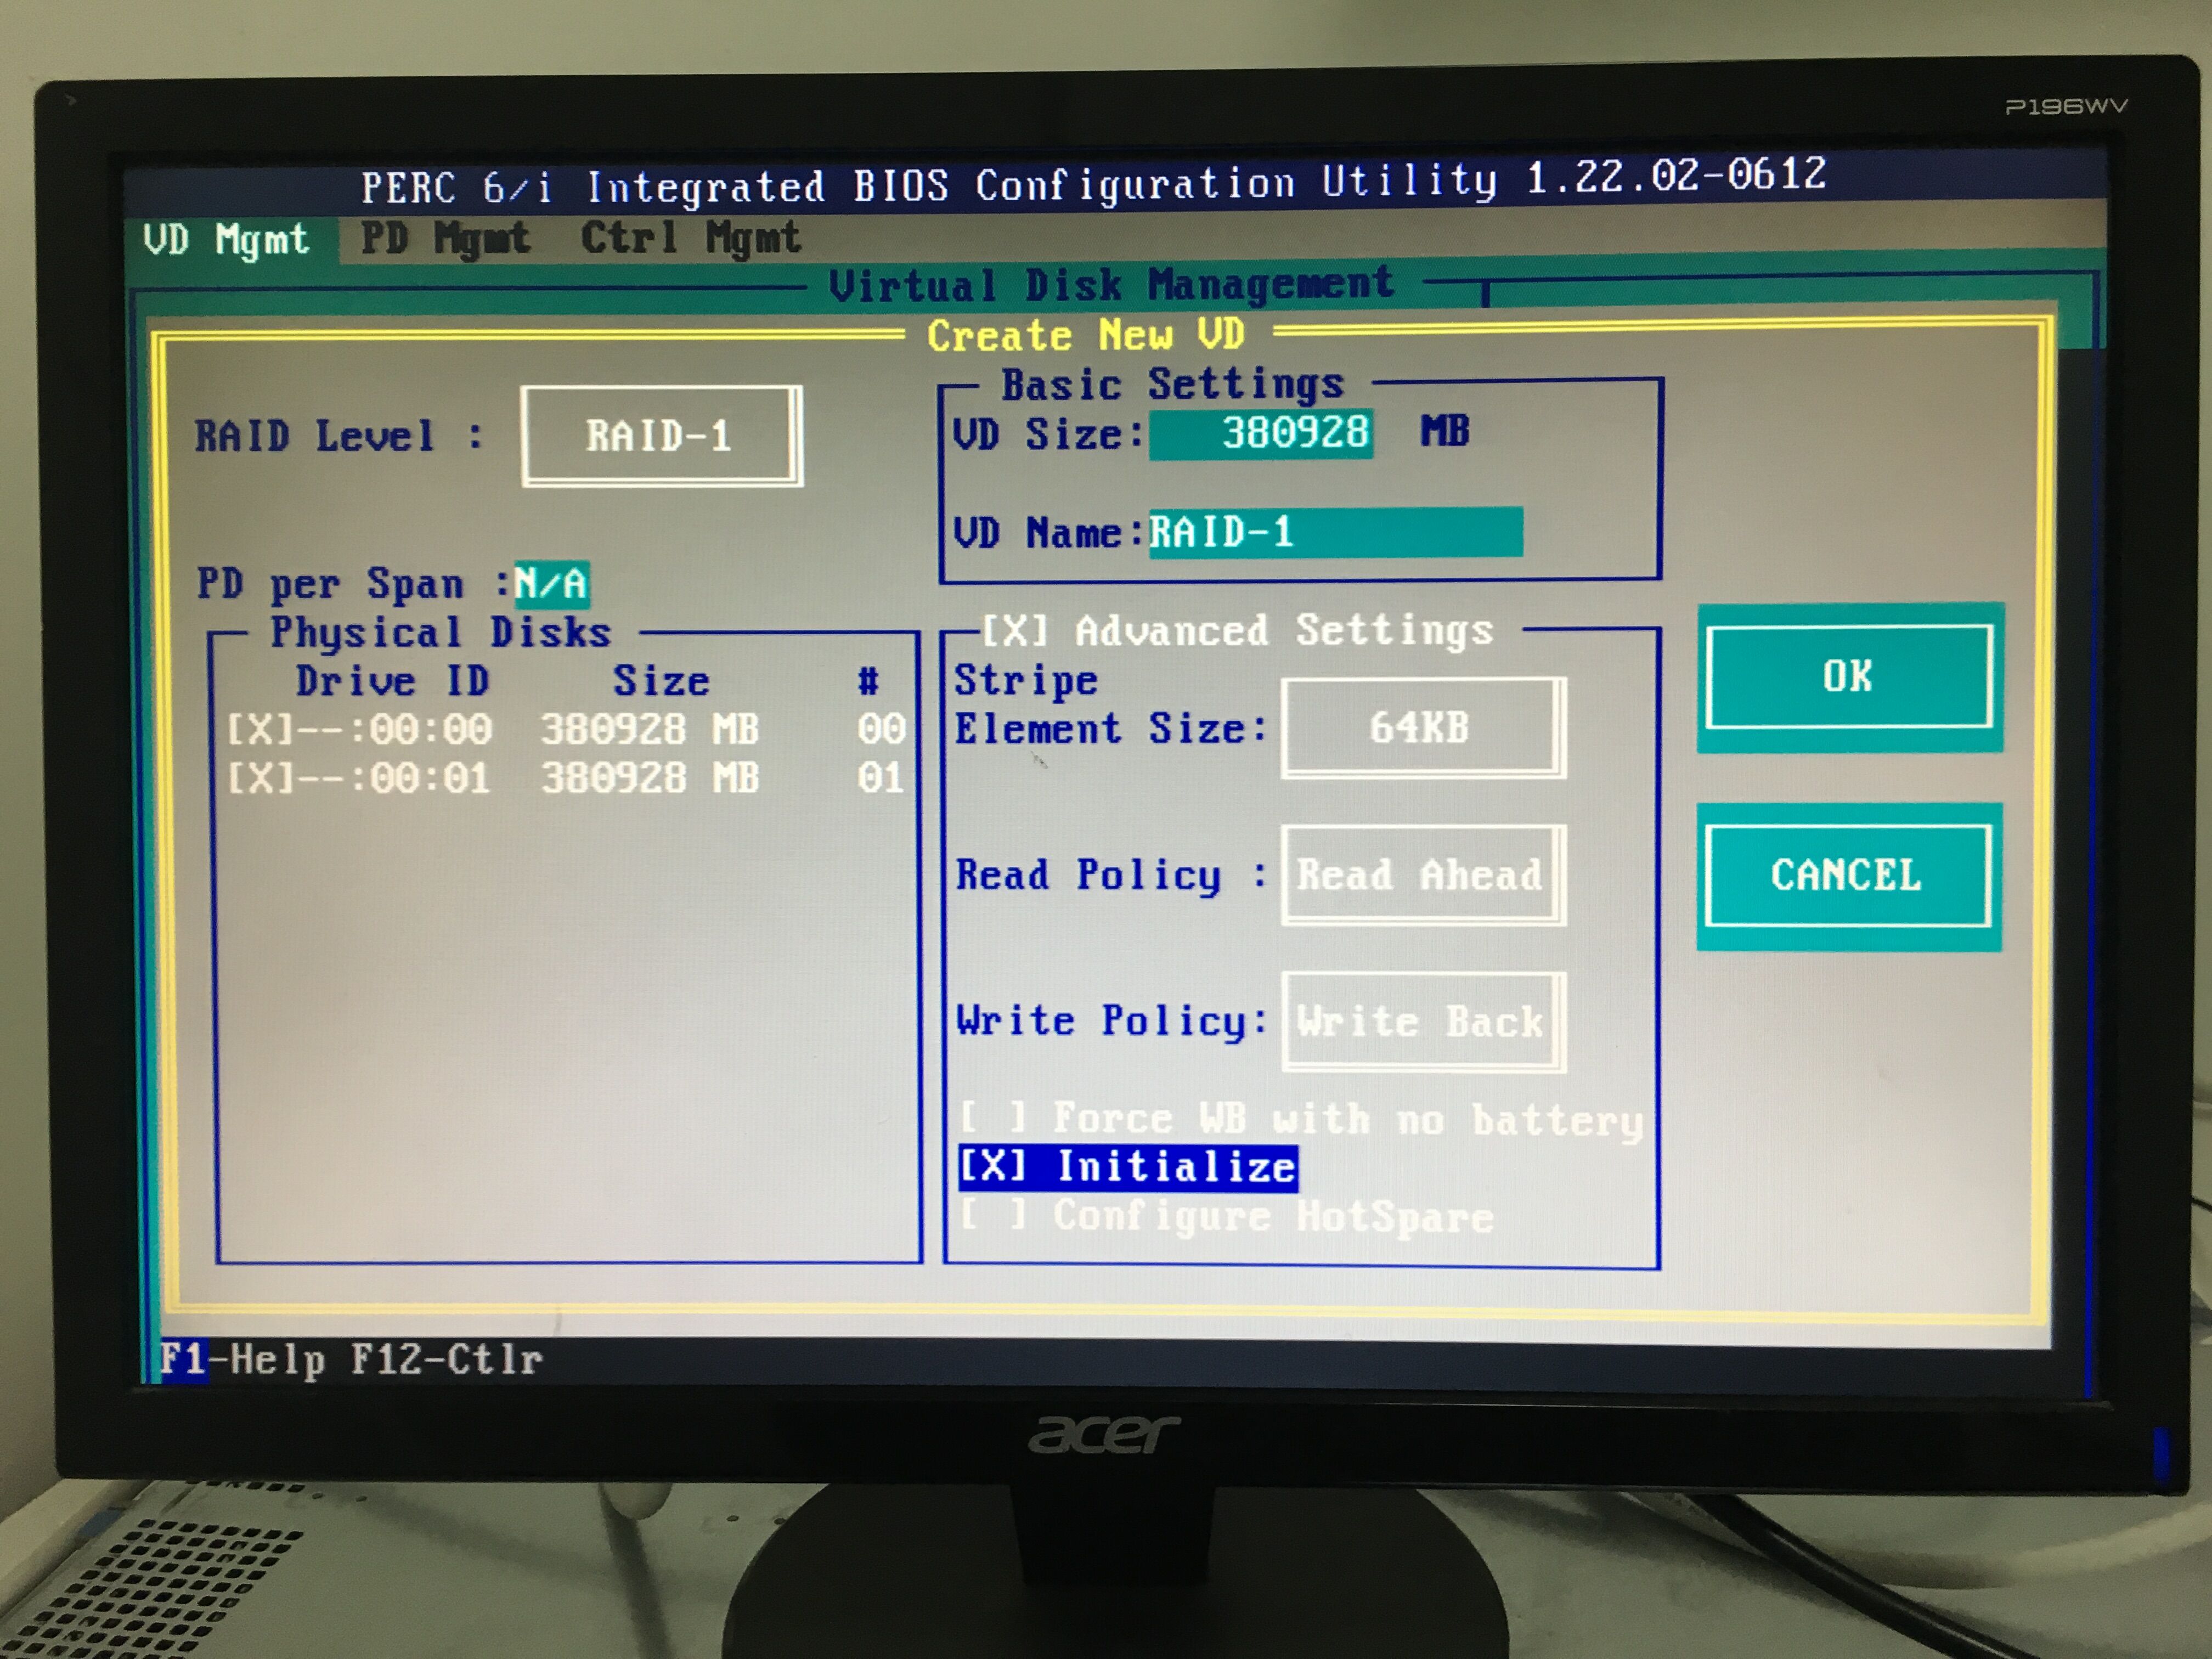
Task: Click the RAID Level label
Action: (x=338, y=437)
